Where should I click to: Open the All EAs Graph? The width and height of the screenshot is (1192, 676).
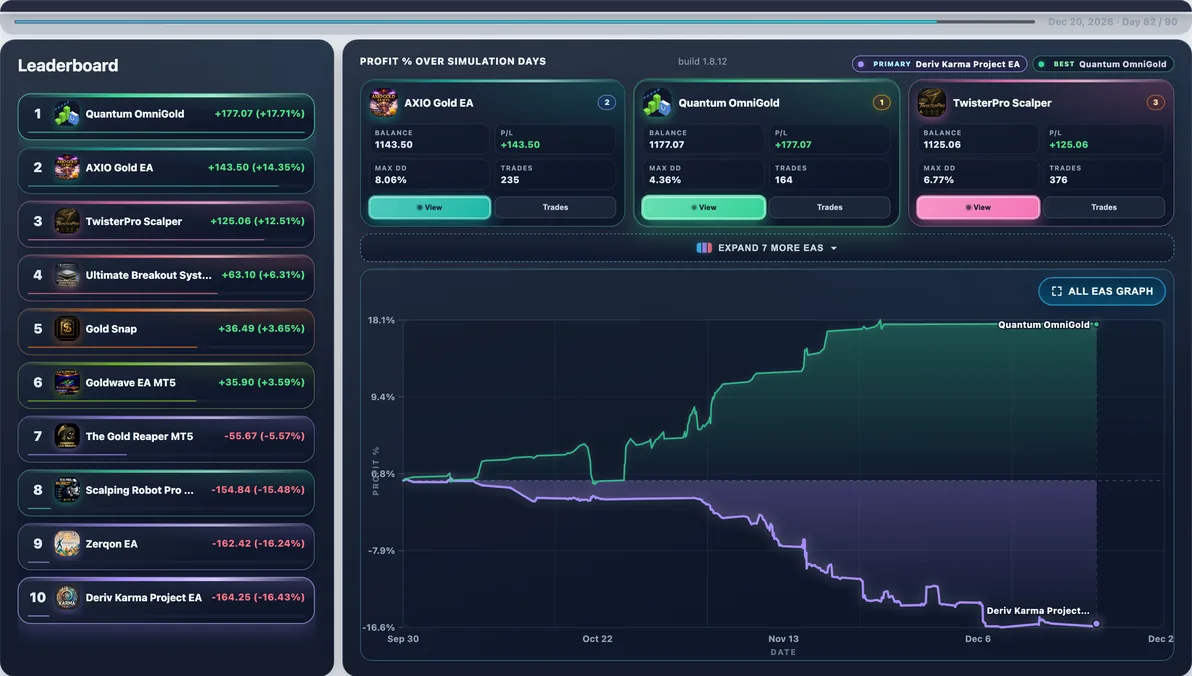point(1102,291)
